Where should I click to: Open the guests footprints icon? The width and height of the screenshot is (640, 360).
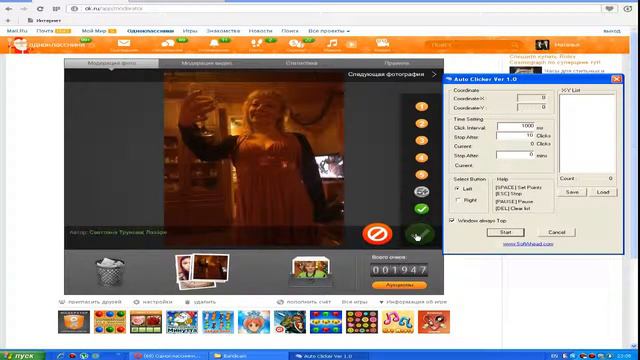(256, 44)
